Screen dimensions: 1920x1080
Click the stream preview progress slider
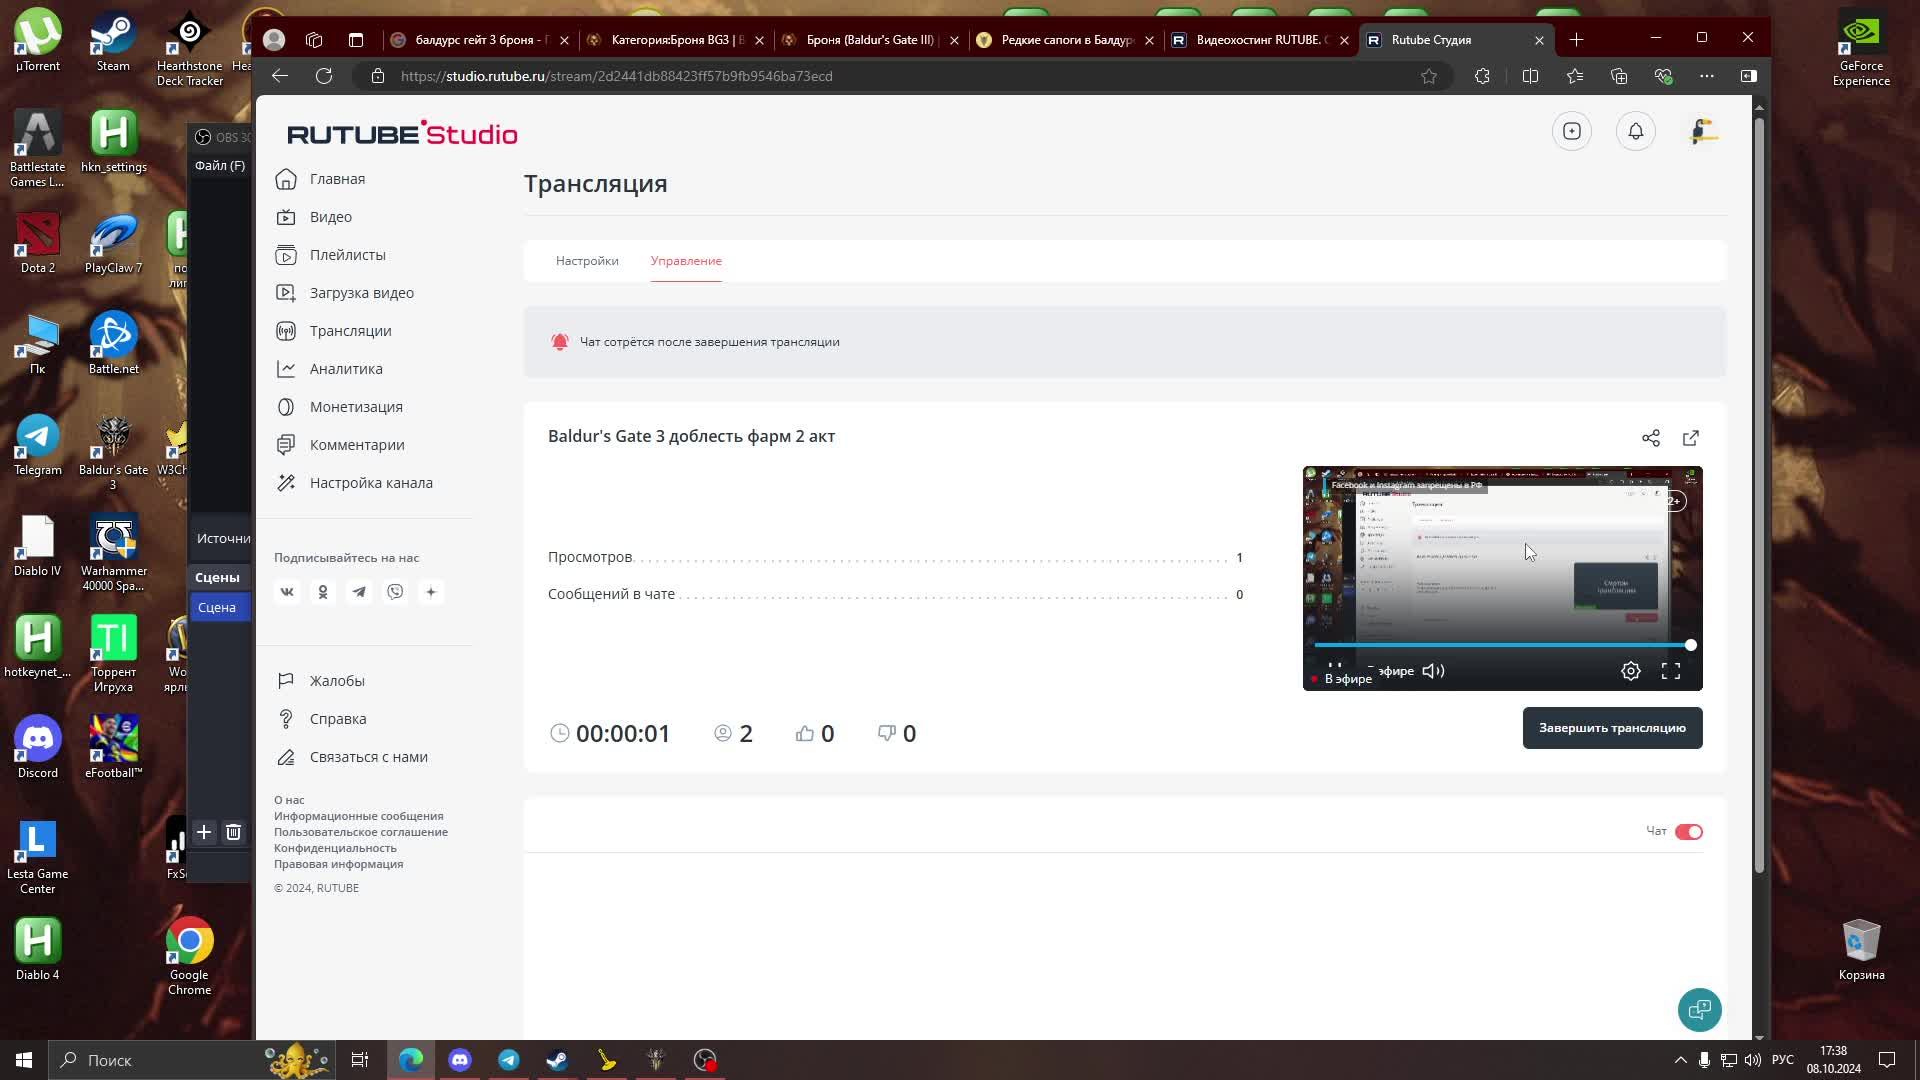[x=1500, y=645]
